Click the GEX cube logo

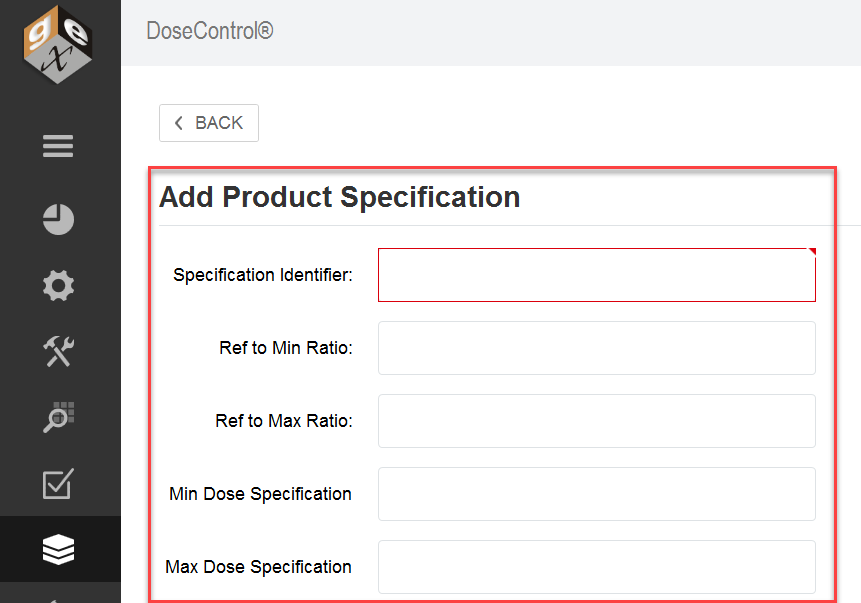[58, 44]
